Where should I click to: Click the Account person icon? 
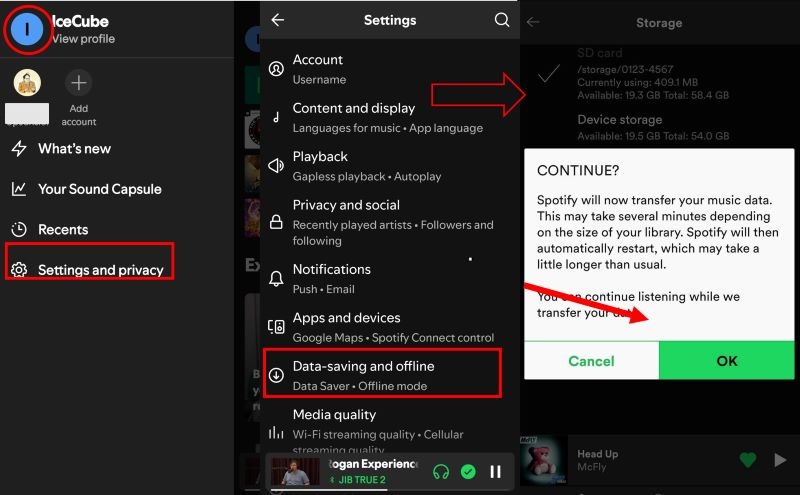pos(276,69)
